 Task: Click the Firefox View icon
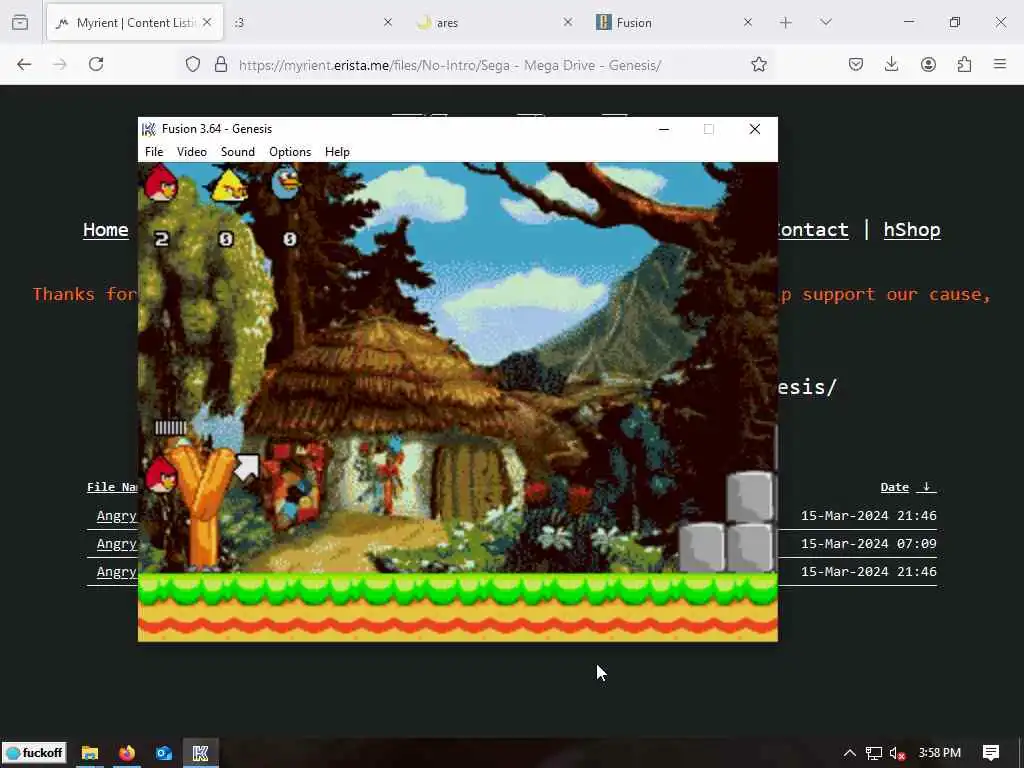click(20, 22)
